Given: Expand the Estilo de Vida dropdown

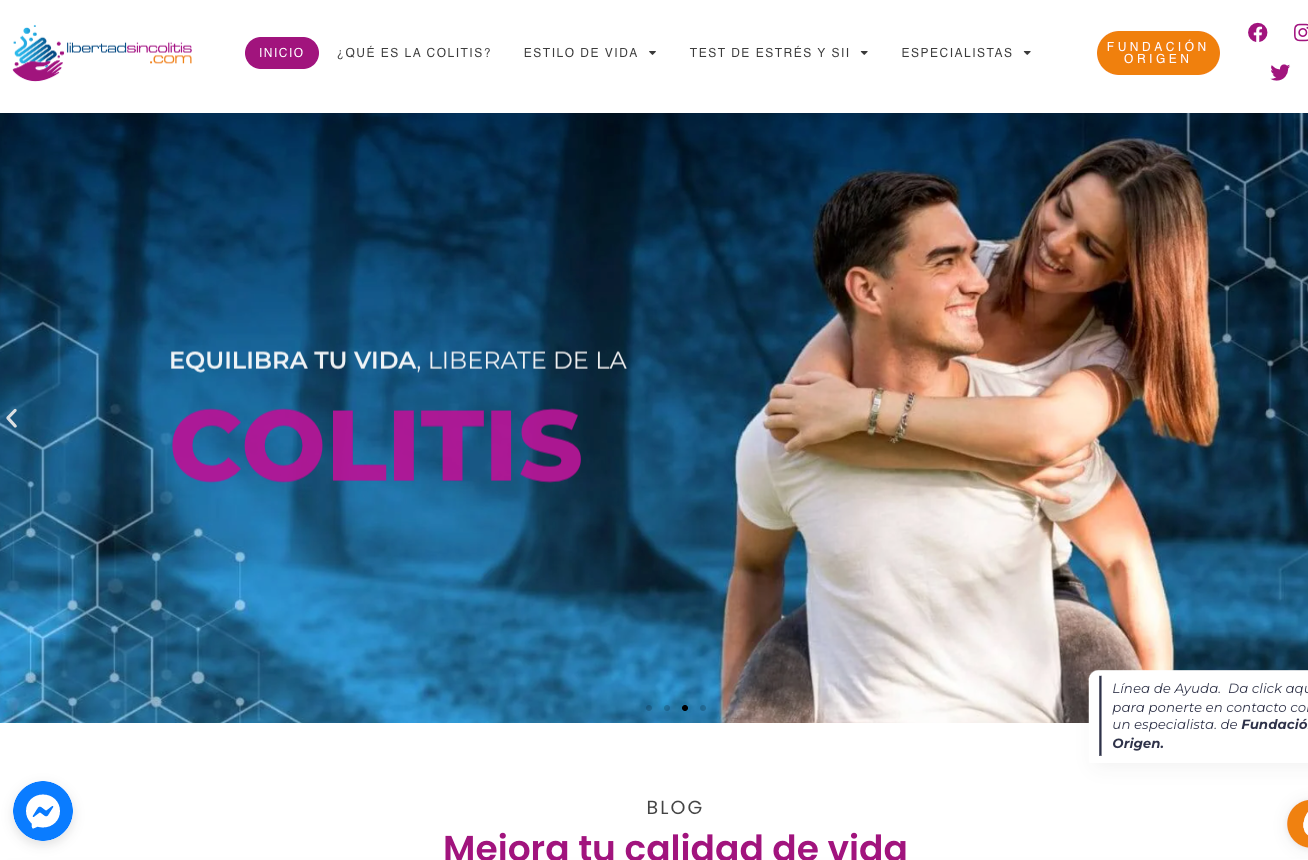Looking at the screenshot, I should [x=590, y=53].
